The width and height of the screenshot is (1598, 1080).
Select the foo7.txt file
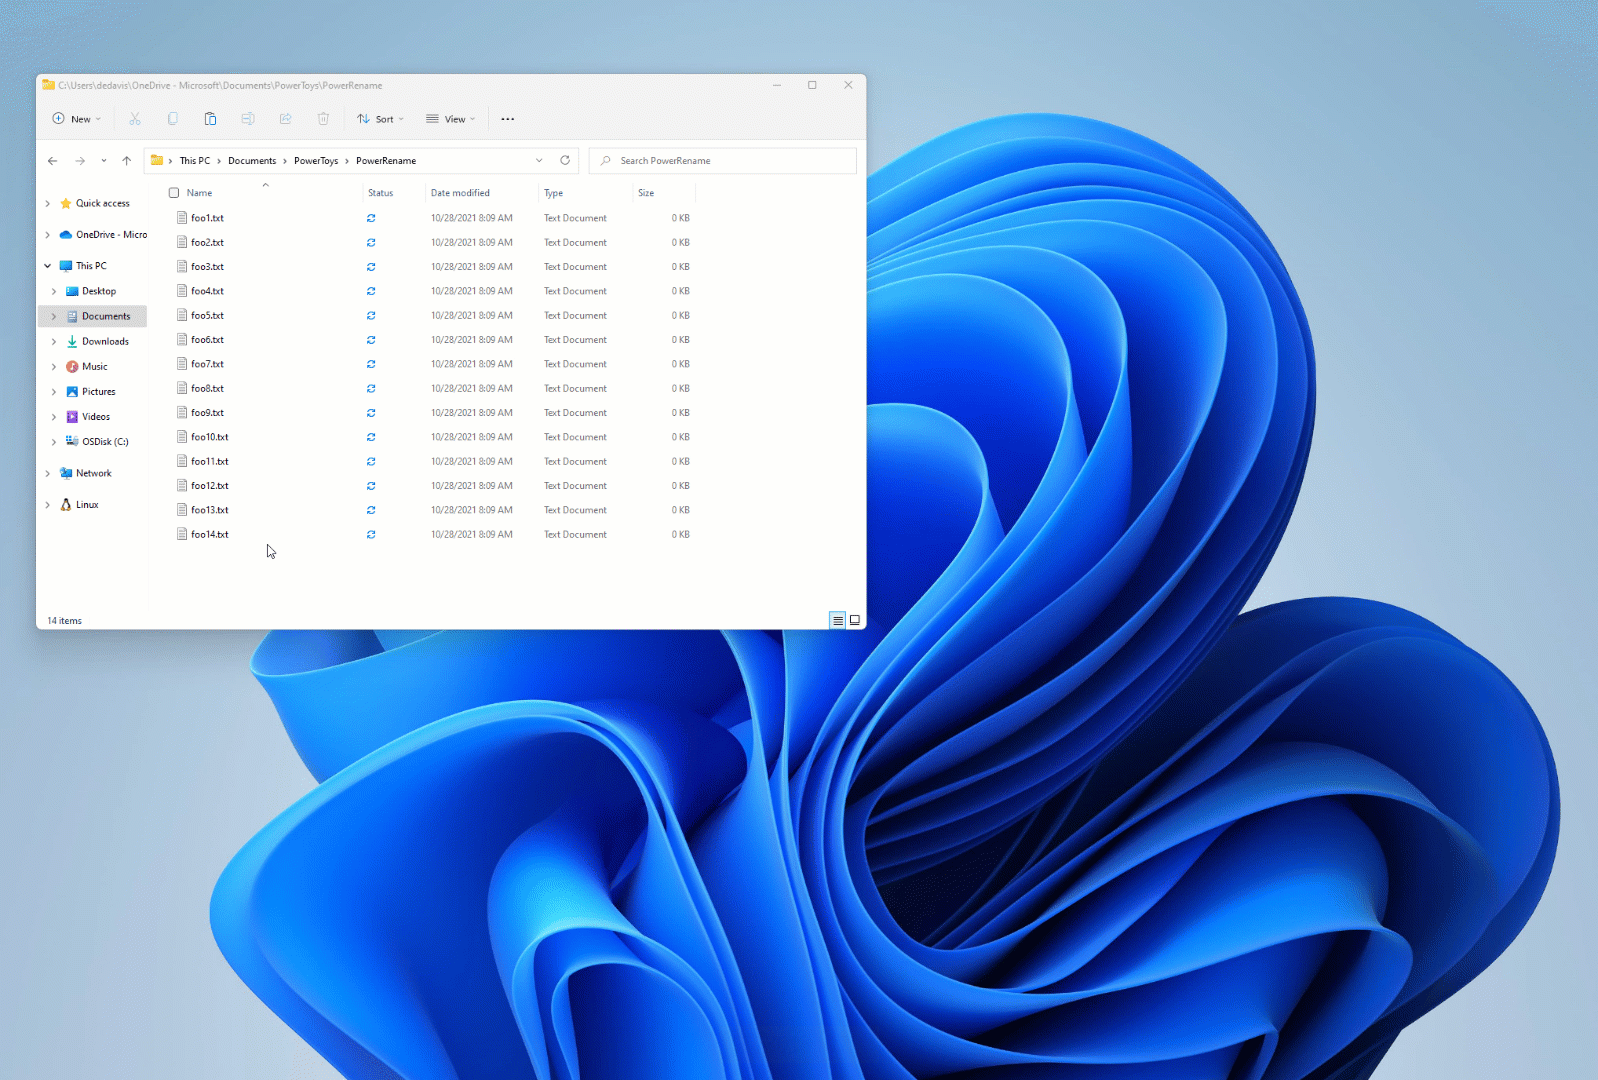pos(207,364)
